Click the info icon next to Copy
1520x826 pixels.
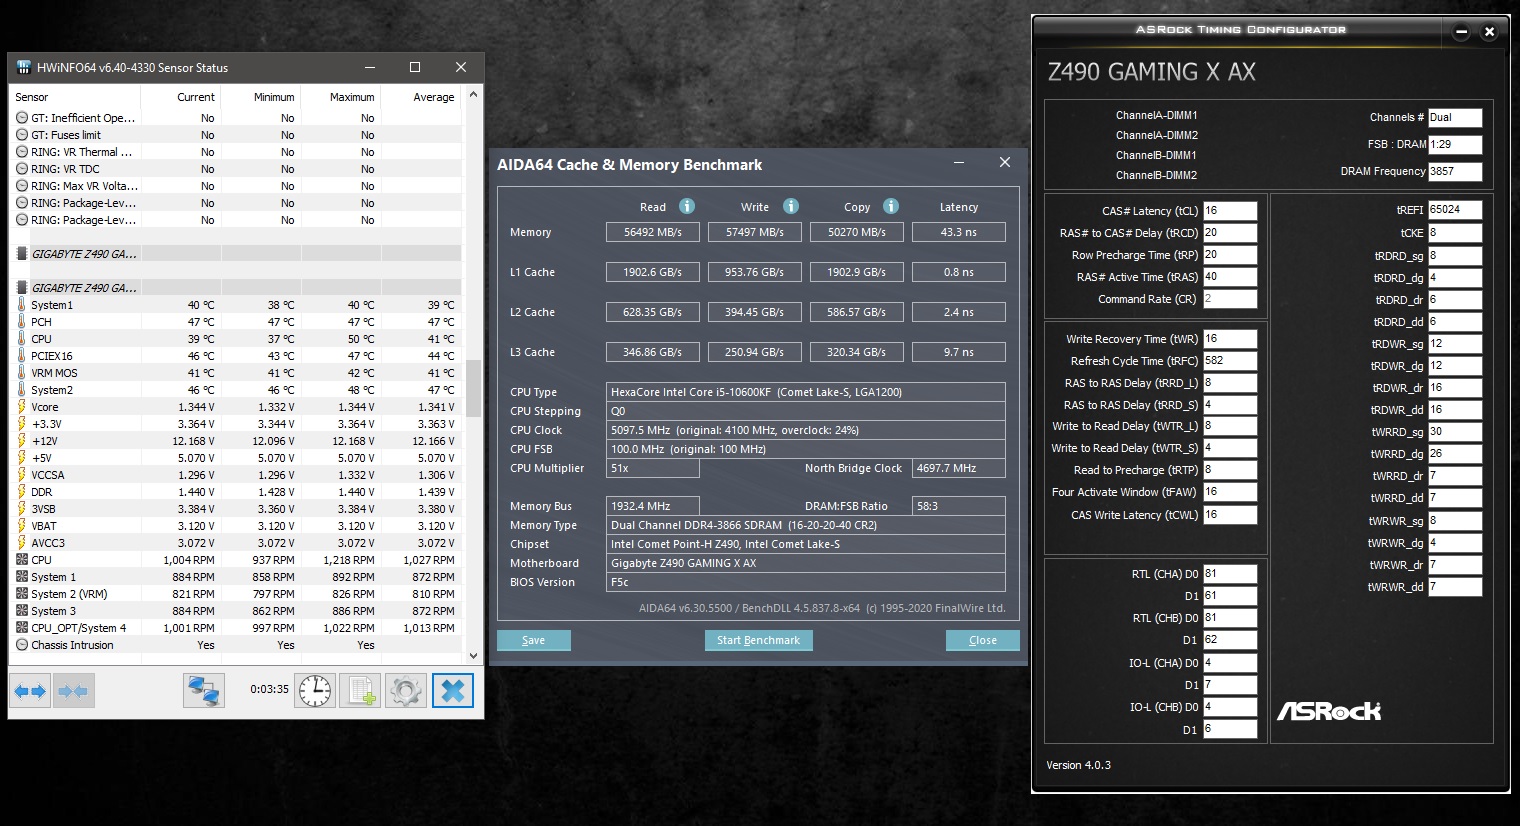[891, 206]
